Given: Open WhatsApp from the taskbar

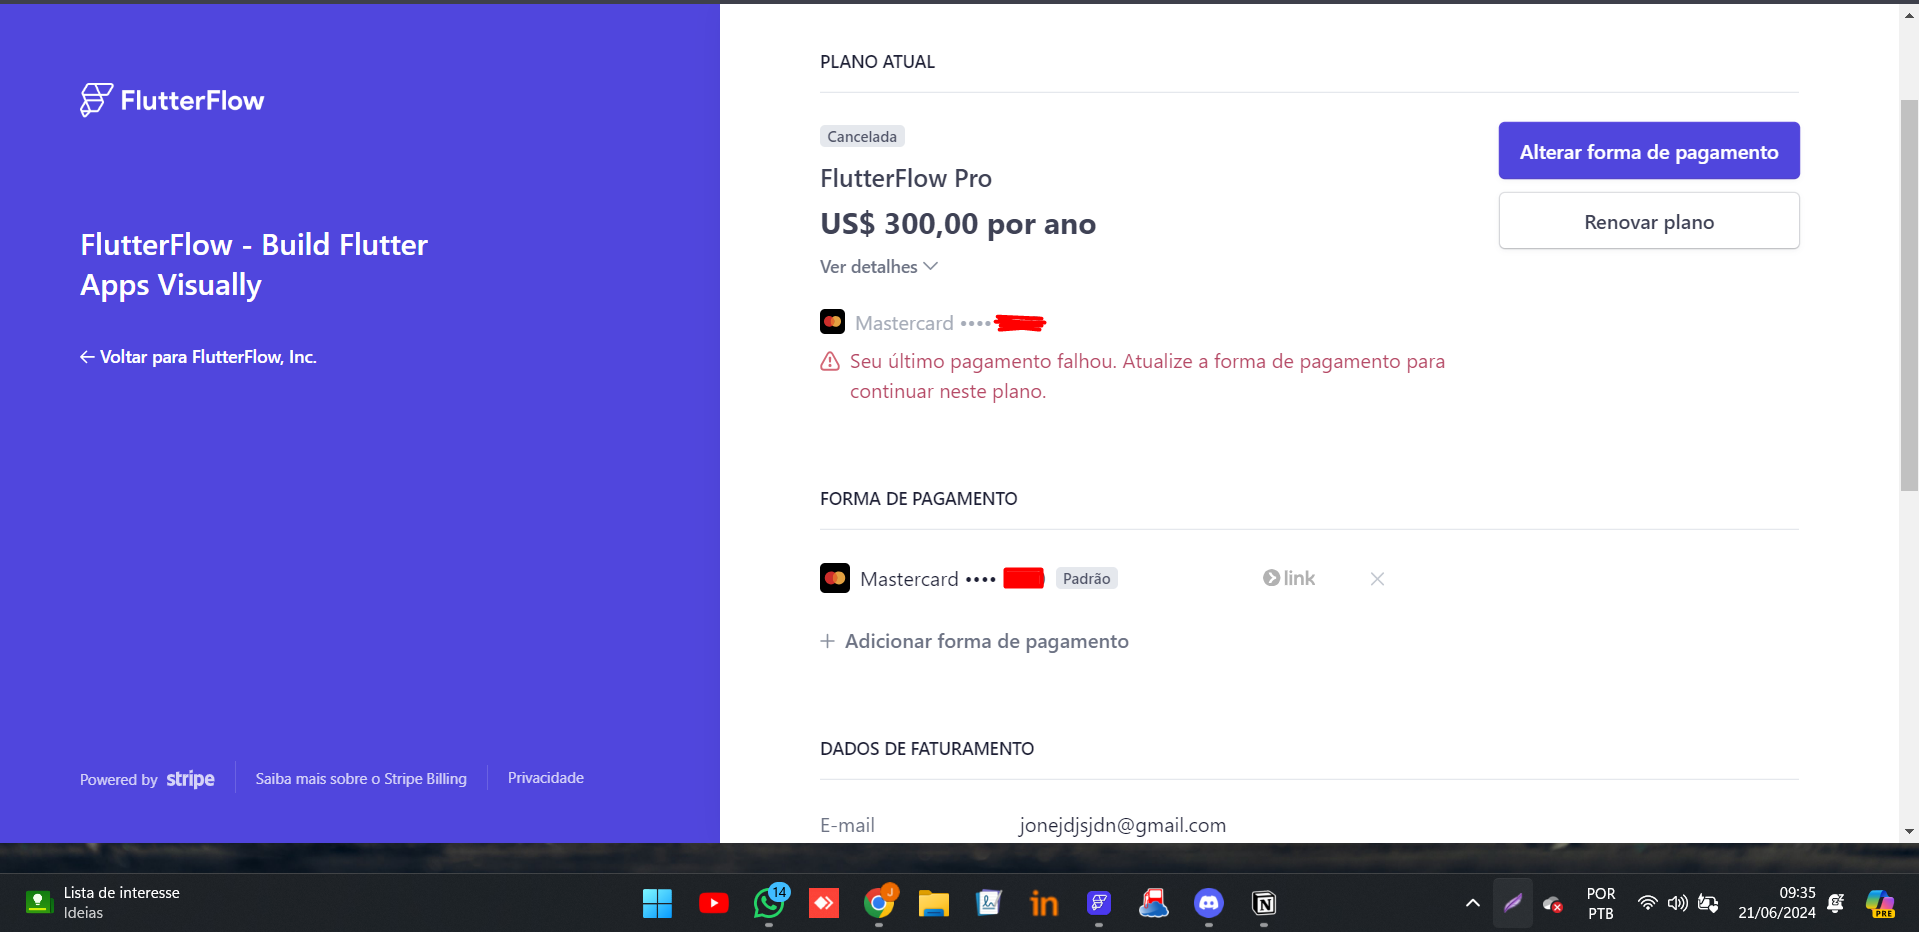Looking at the screenshot, I should [769, 903].
